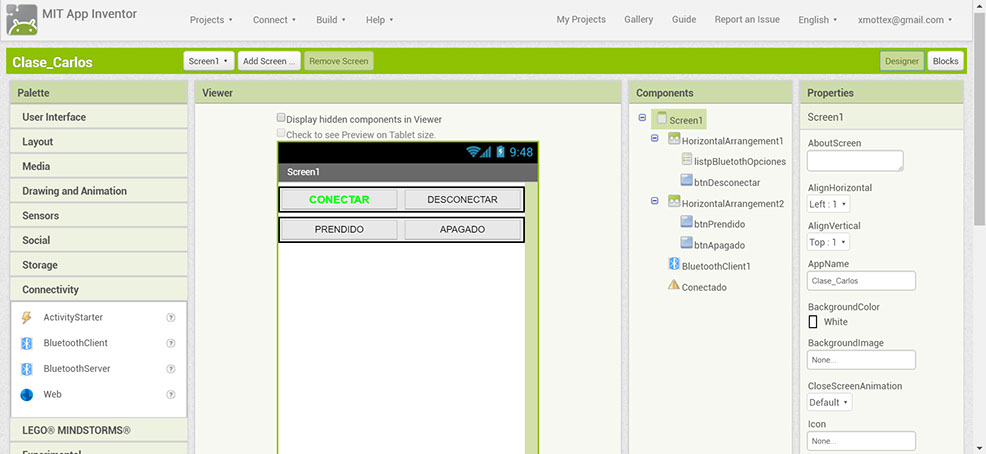The width and height of the screenshot is (986, 454).
Task: Select the BluetoothServer icon in palette
Action: (26, 368)
